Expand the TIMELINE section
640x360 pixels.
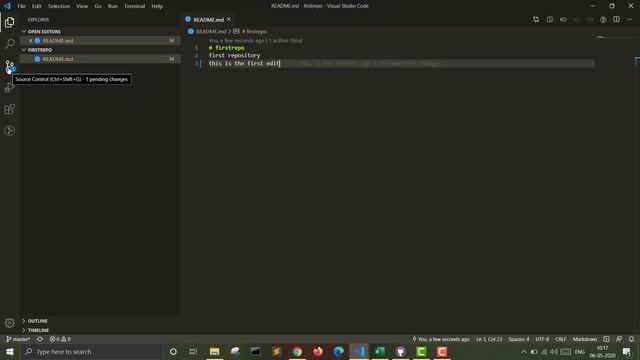pos(35,330)
